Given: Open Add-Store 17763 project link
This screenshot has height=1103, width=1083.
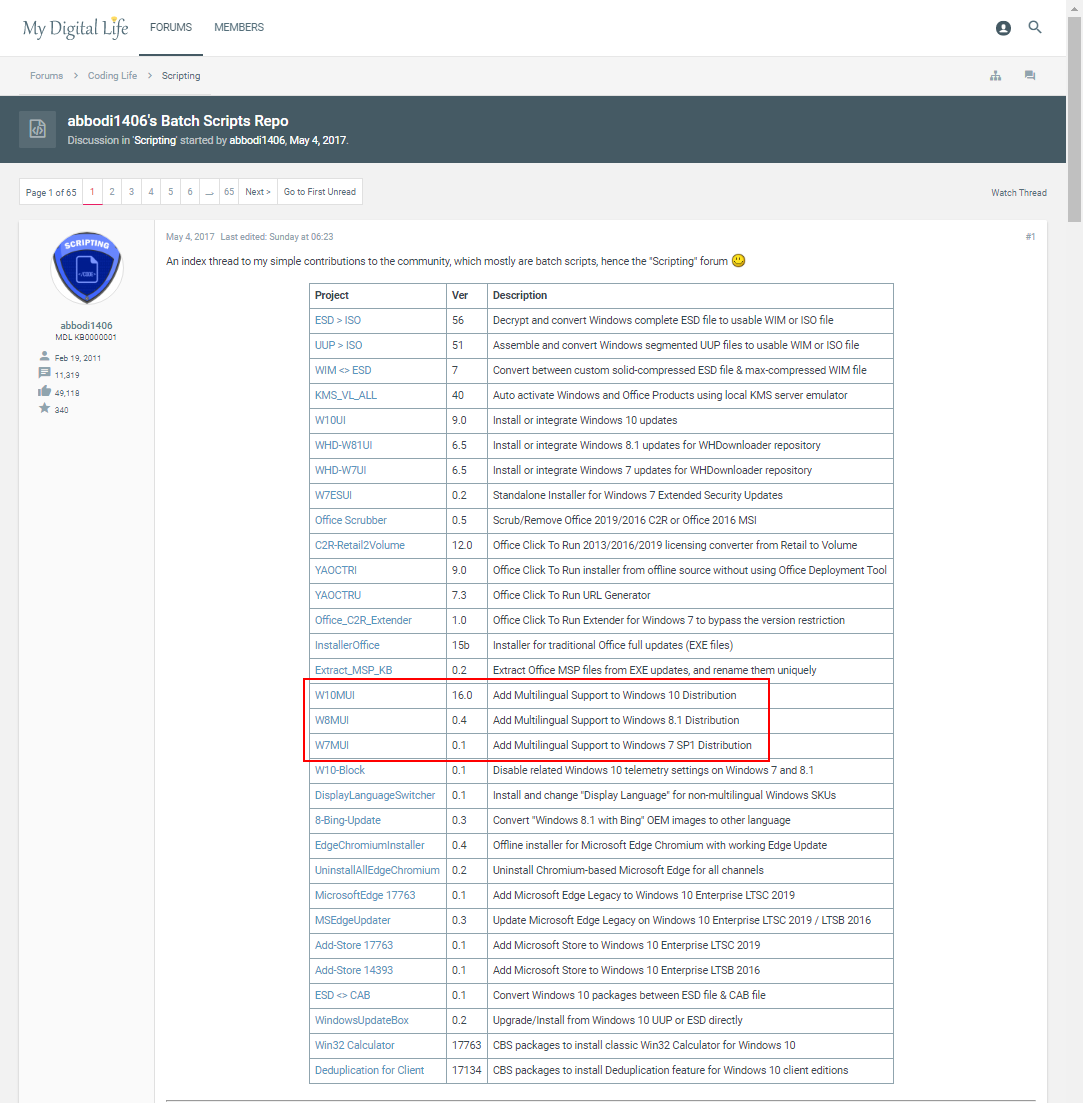Looking at the screenshot, I should pos(354,945).
